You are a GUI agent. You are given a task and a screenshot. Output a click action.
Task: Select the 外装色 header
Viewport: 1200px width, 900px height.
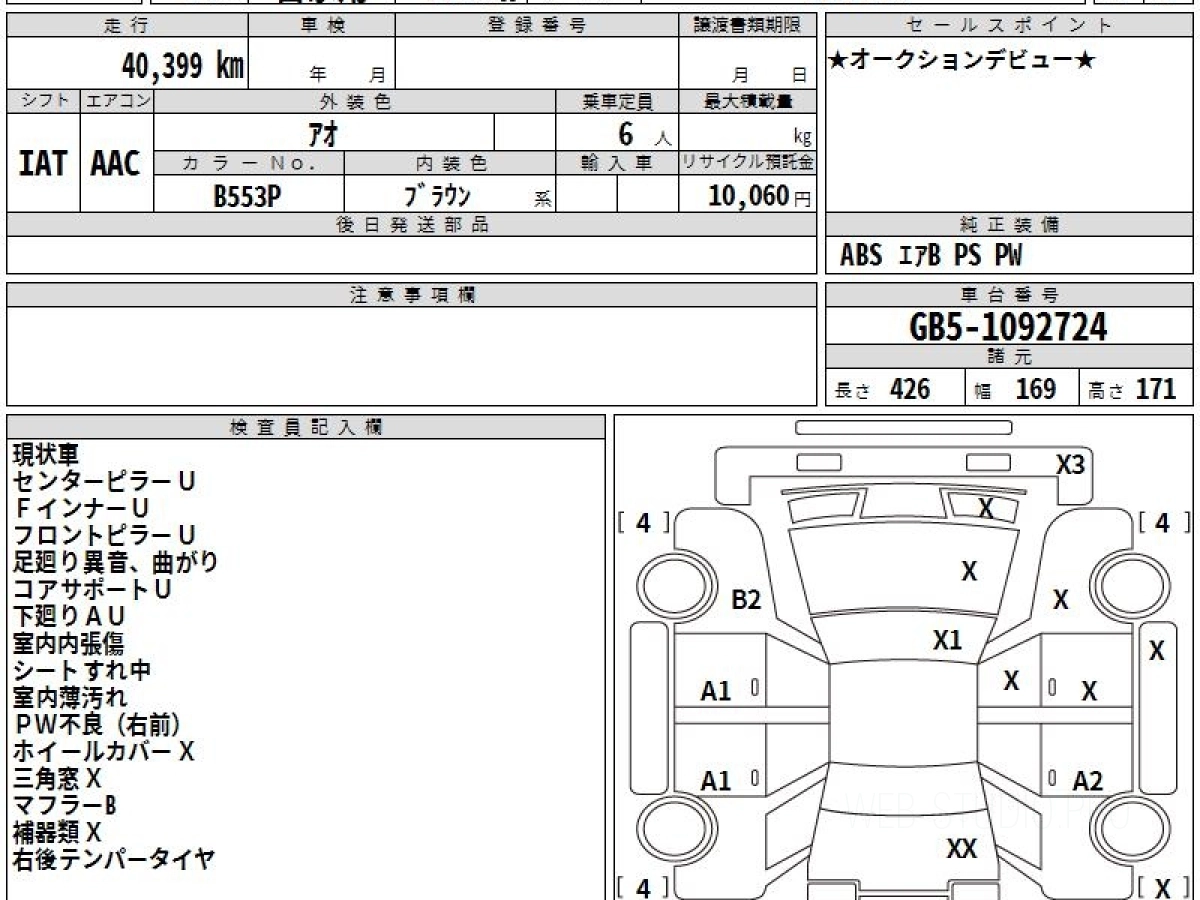pos(355,101)
